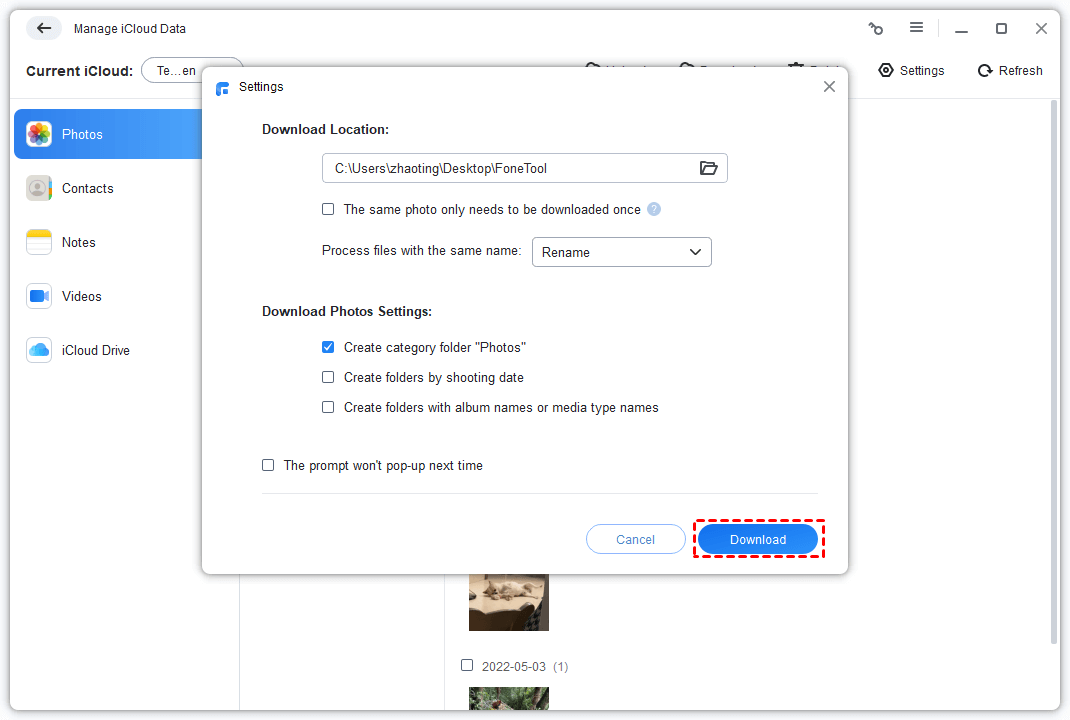Click the Download button
The height and width of the screenshot is (720, 1070).
tap(758, 539)
